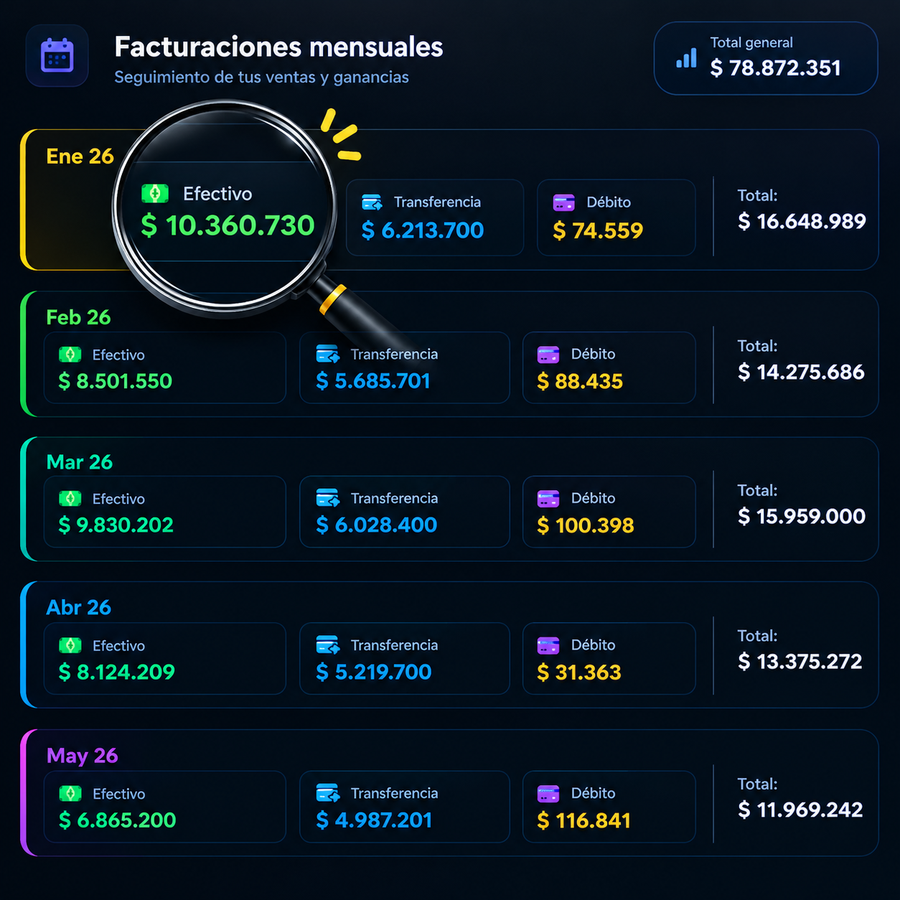
Task: Click the Efectivo cash icon in Mar 26
Action: 70,498
